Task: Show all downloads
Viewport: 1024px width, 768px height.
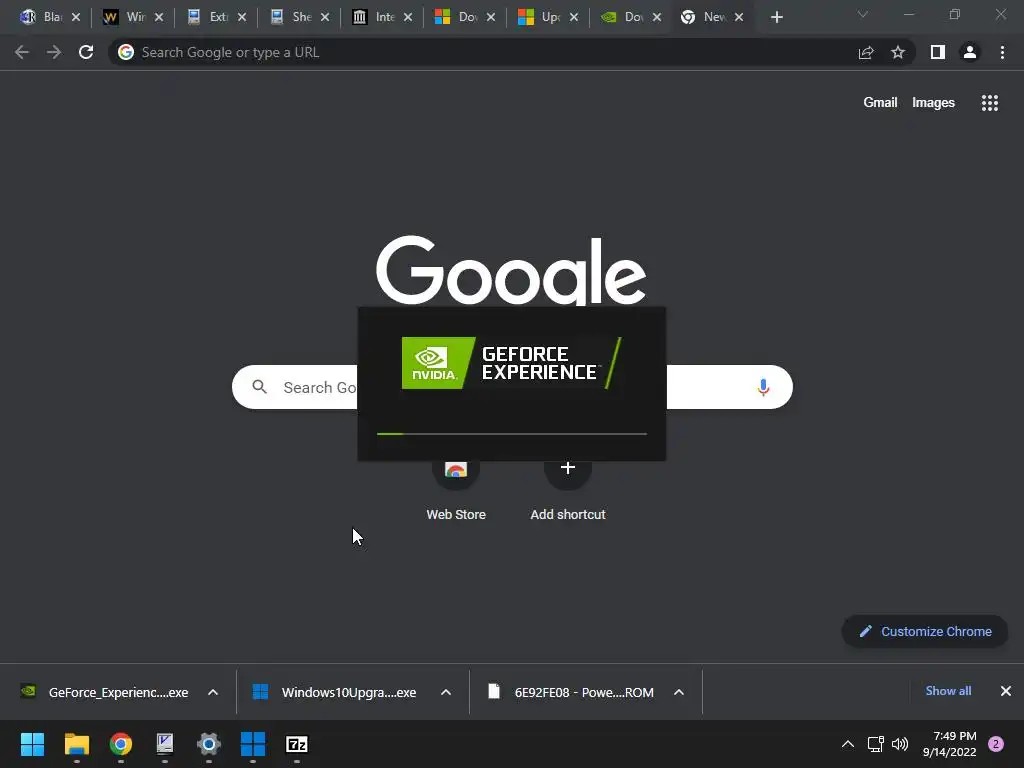Action: pyautogui.click(x=948, y=691)
